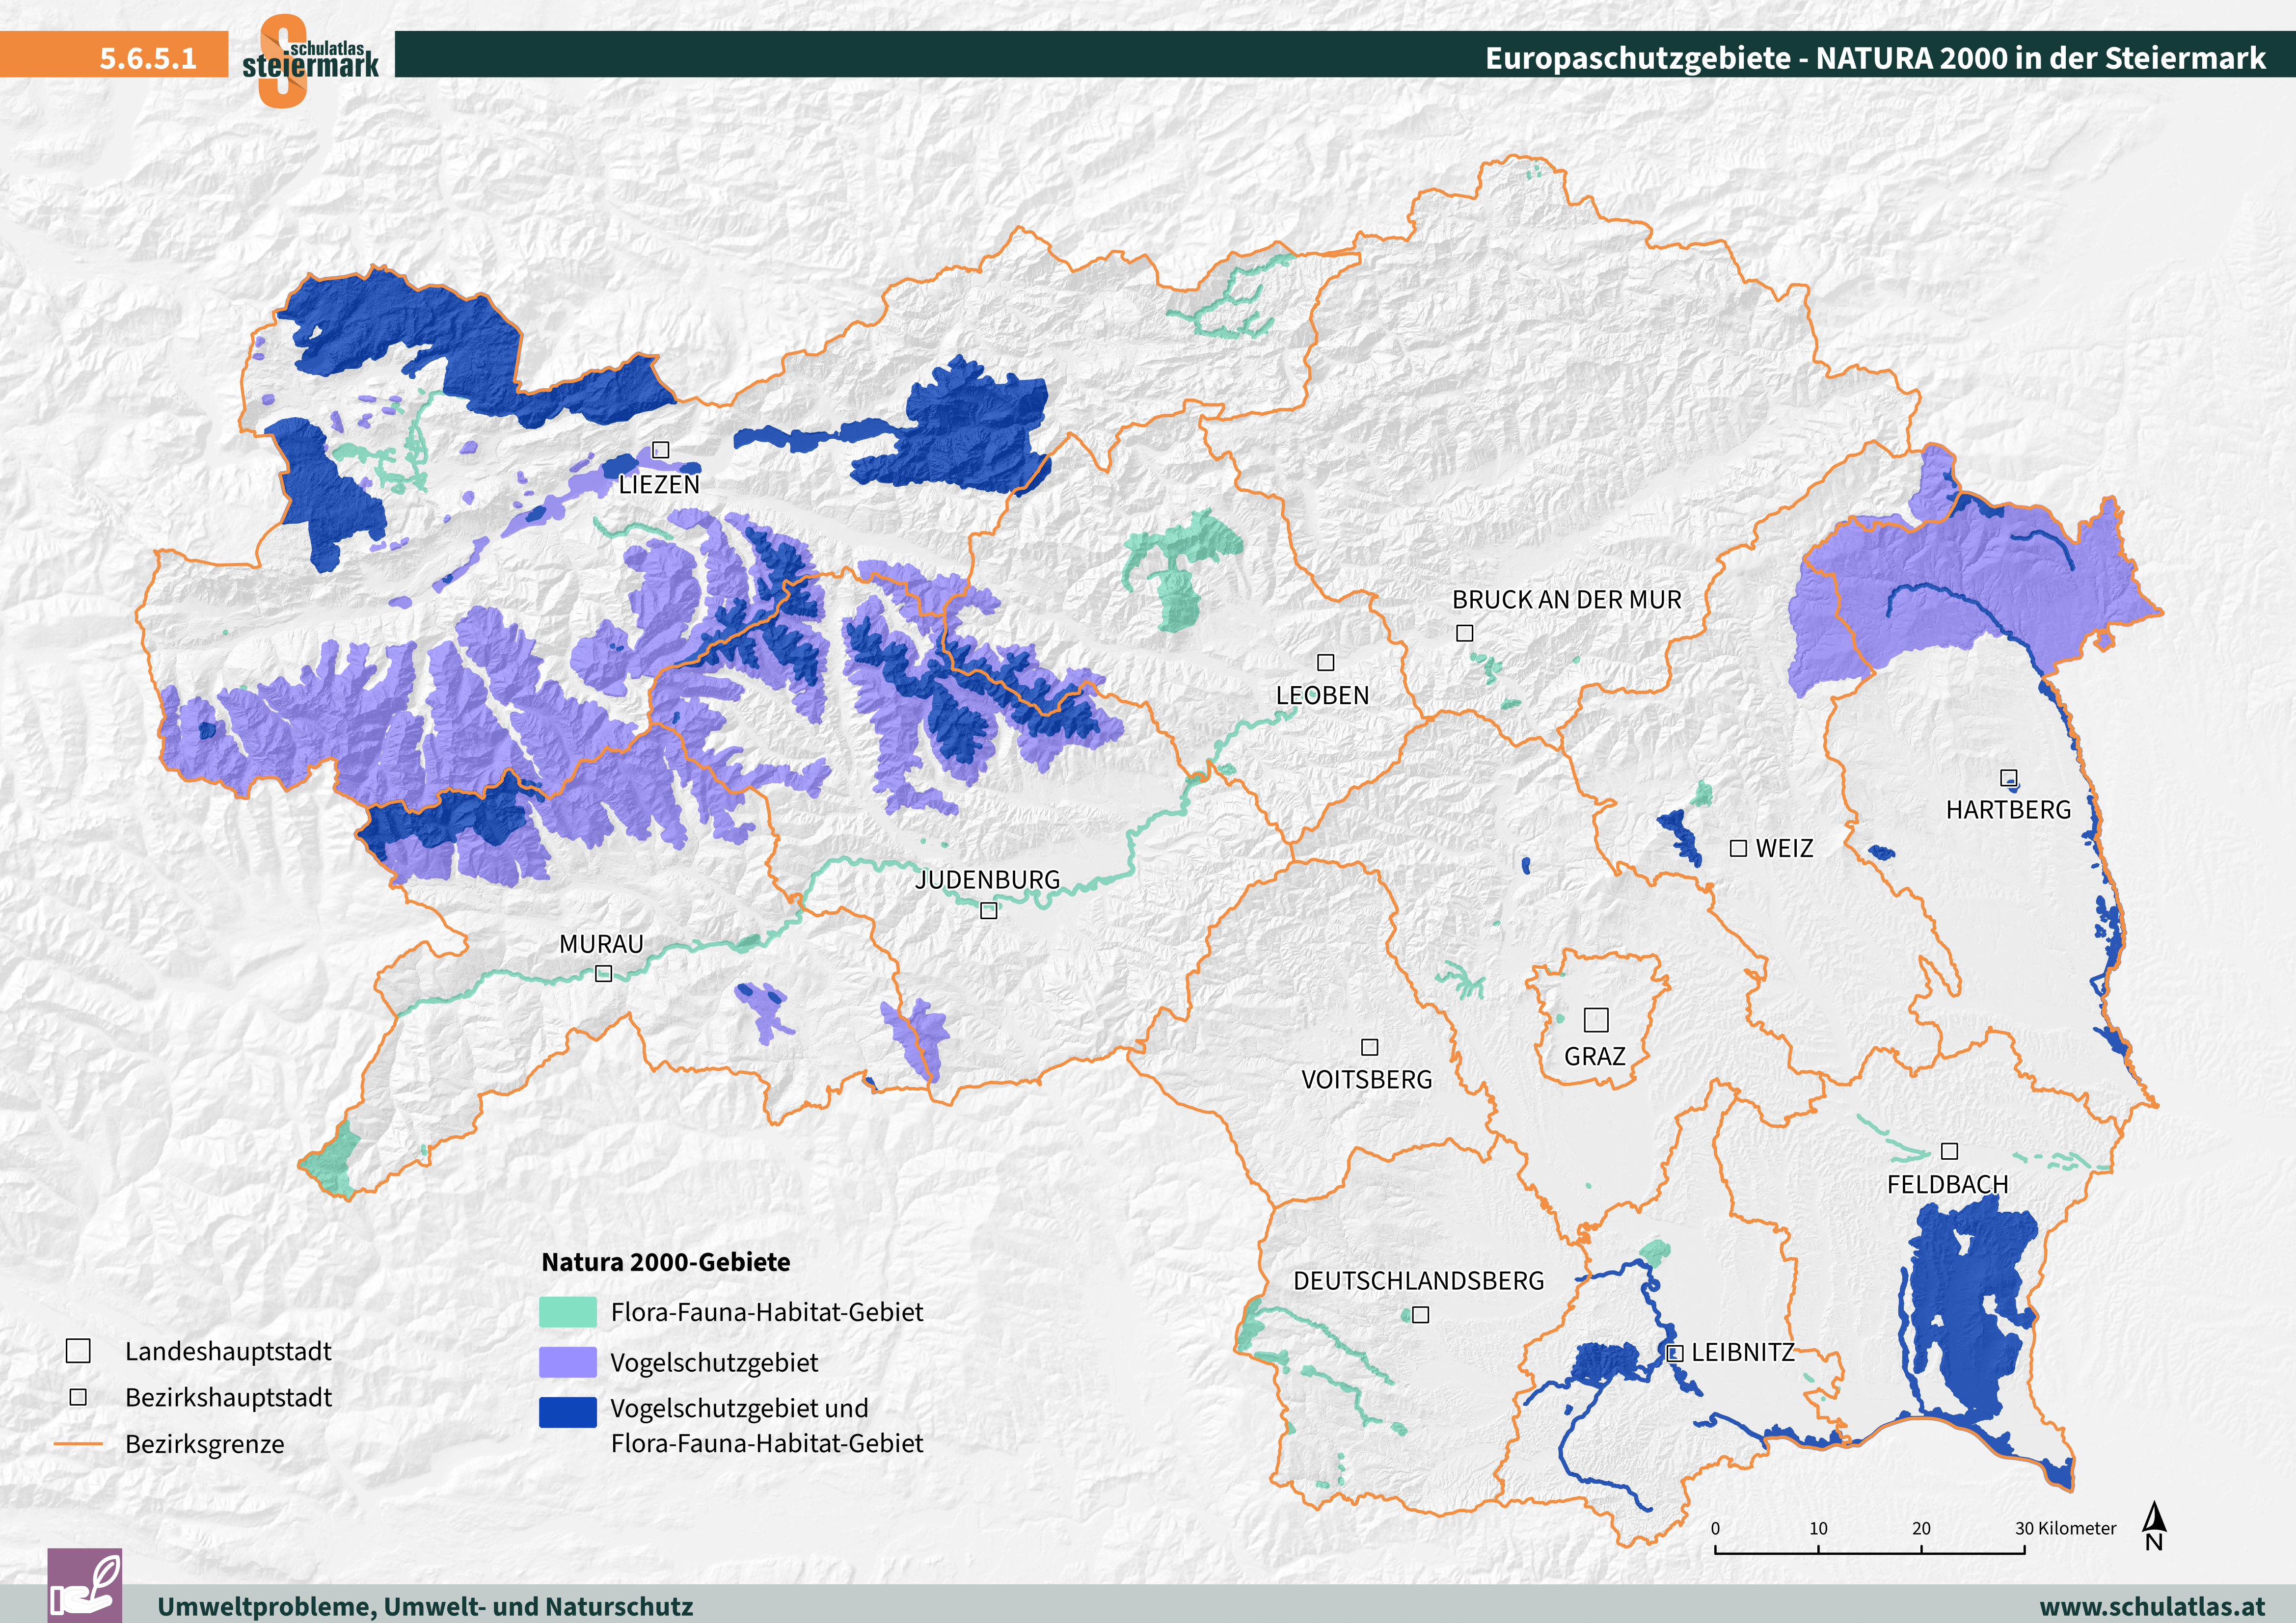This screenshot has width=2296, height=1623.
Task: Click the Bruck an der Mur town marker
Action: 1465,633
